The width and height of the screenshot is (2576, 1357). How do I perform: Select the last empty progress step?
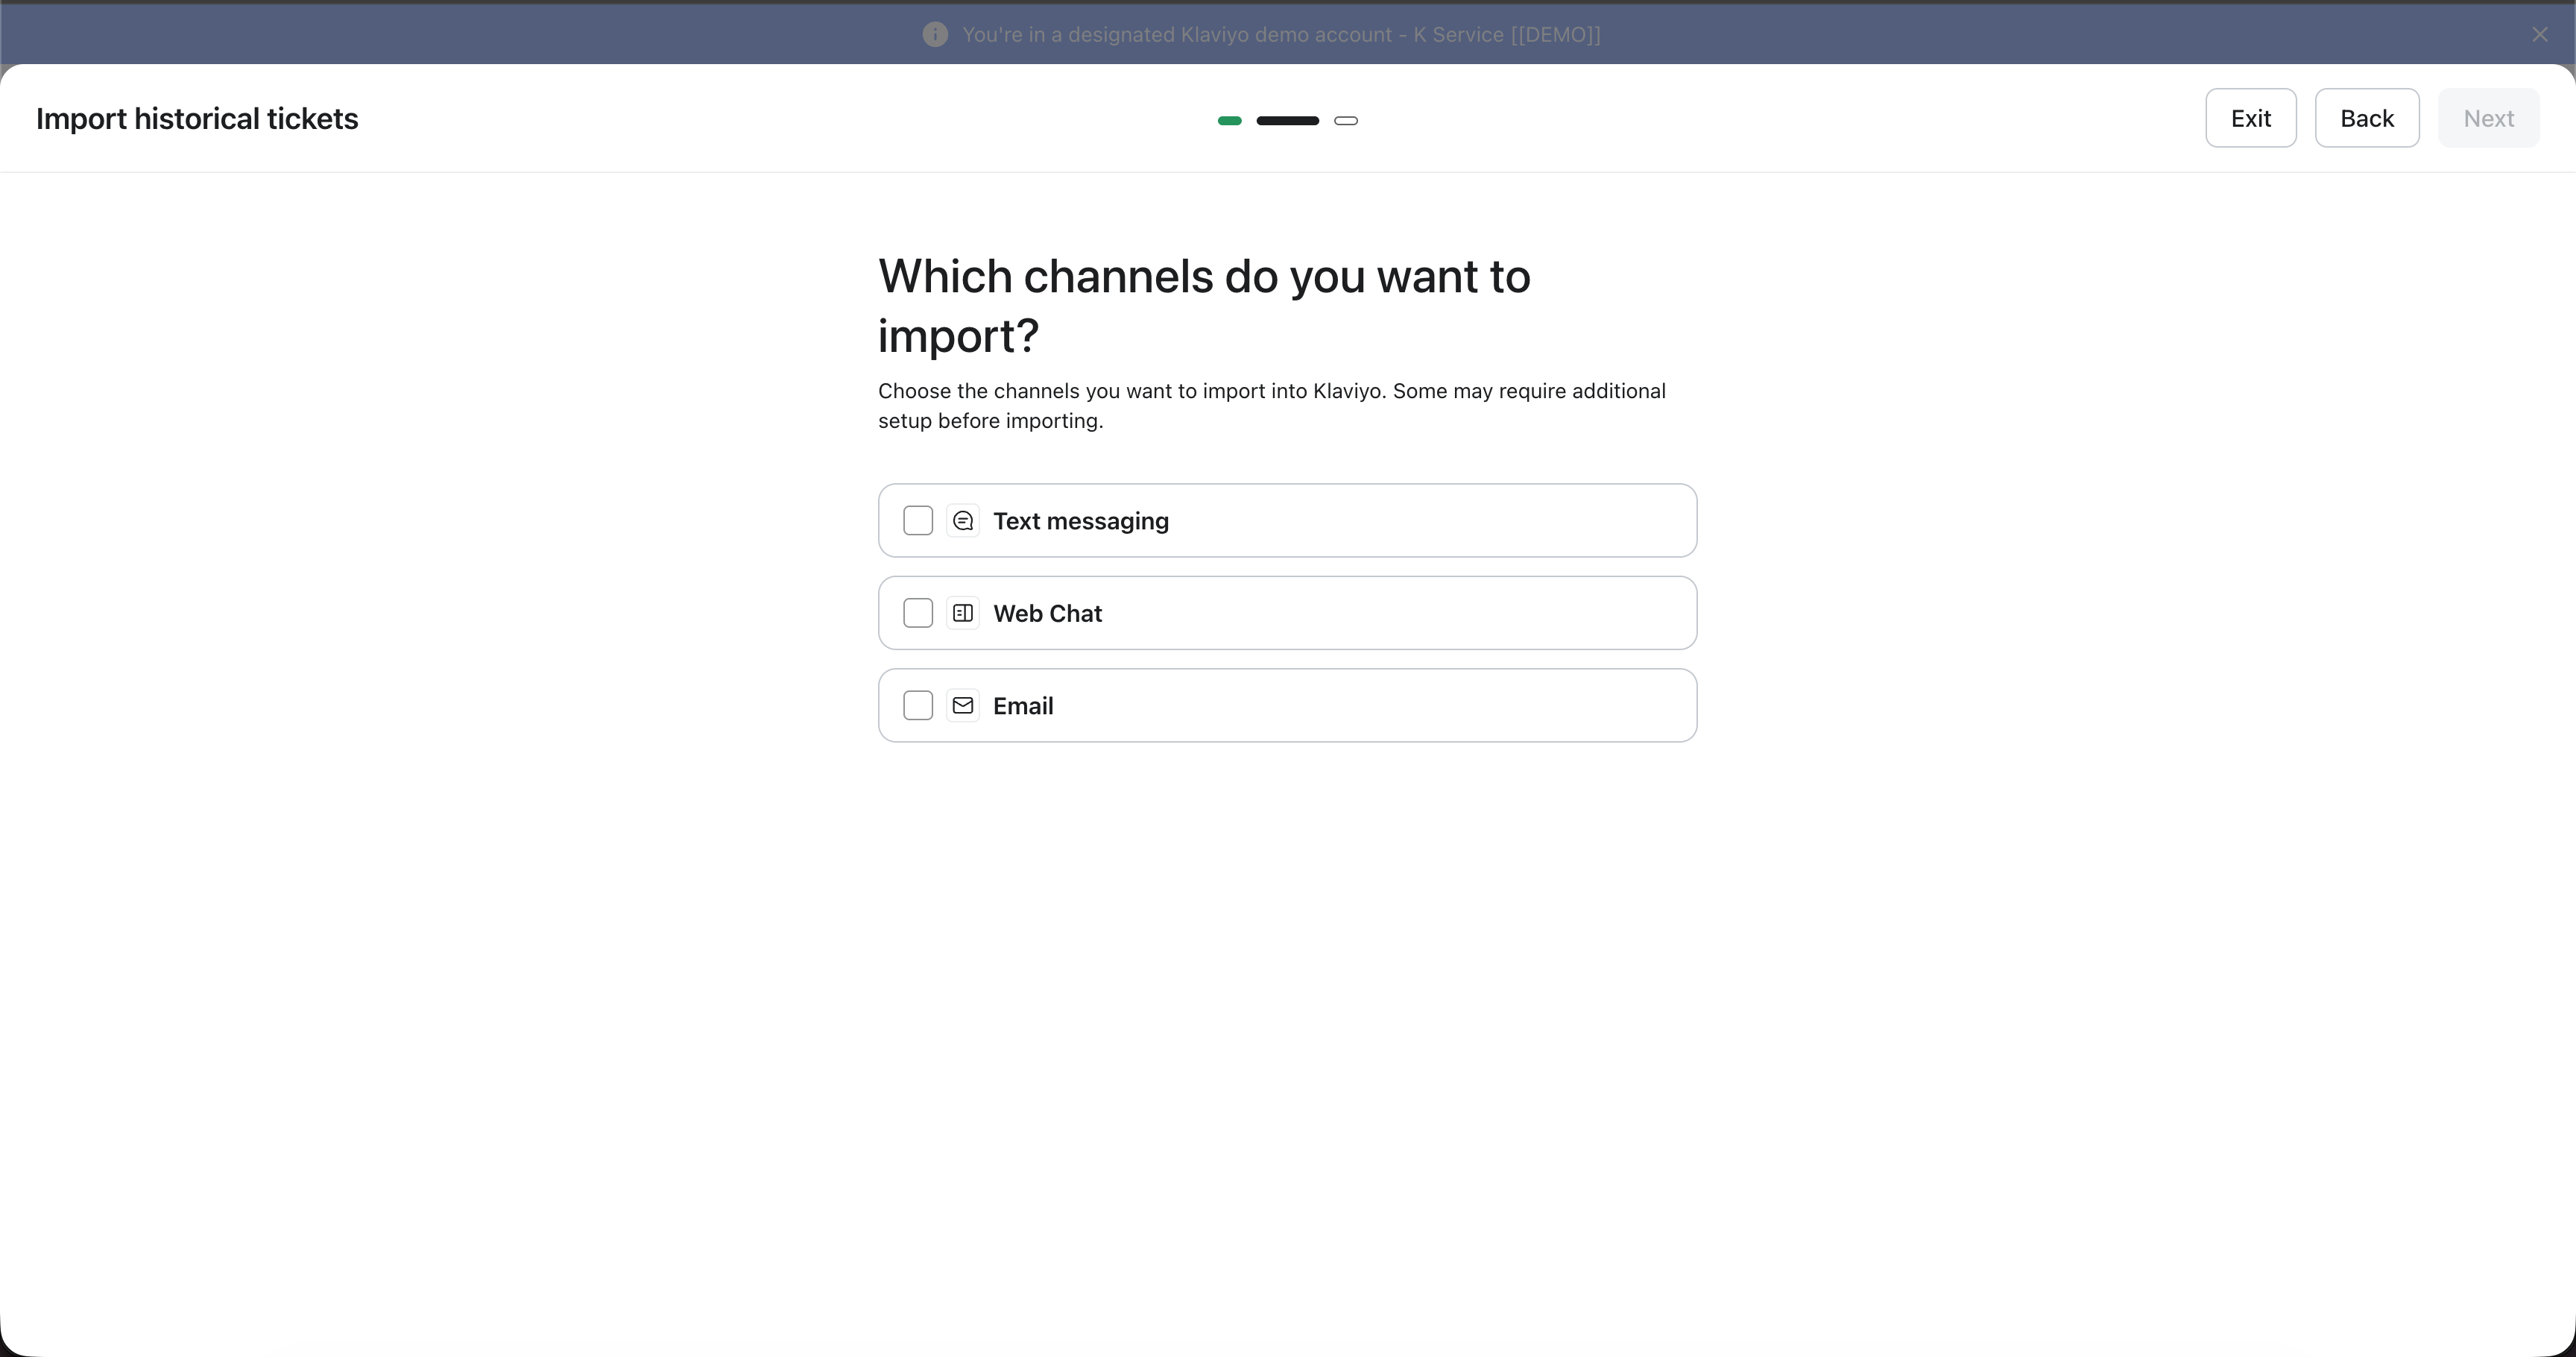(1346, 121)
